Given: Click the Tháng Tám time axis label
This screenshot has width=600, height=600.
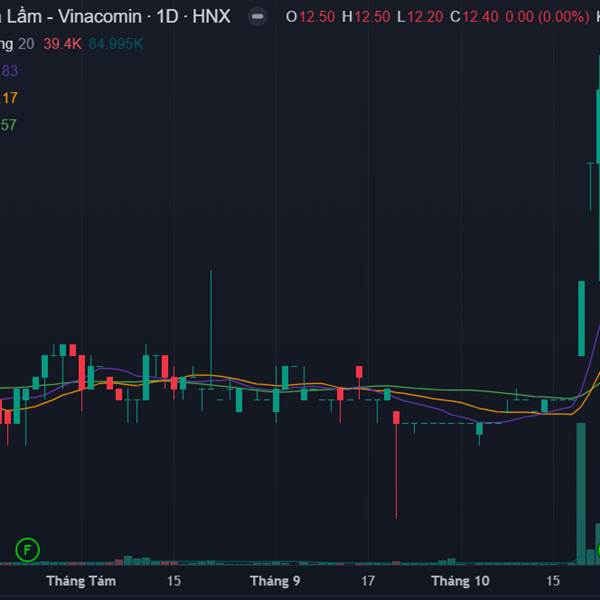Looking at the screenshot, I should (x=81, y=581).
